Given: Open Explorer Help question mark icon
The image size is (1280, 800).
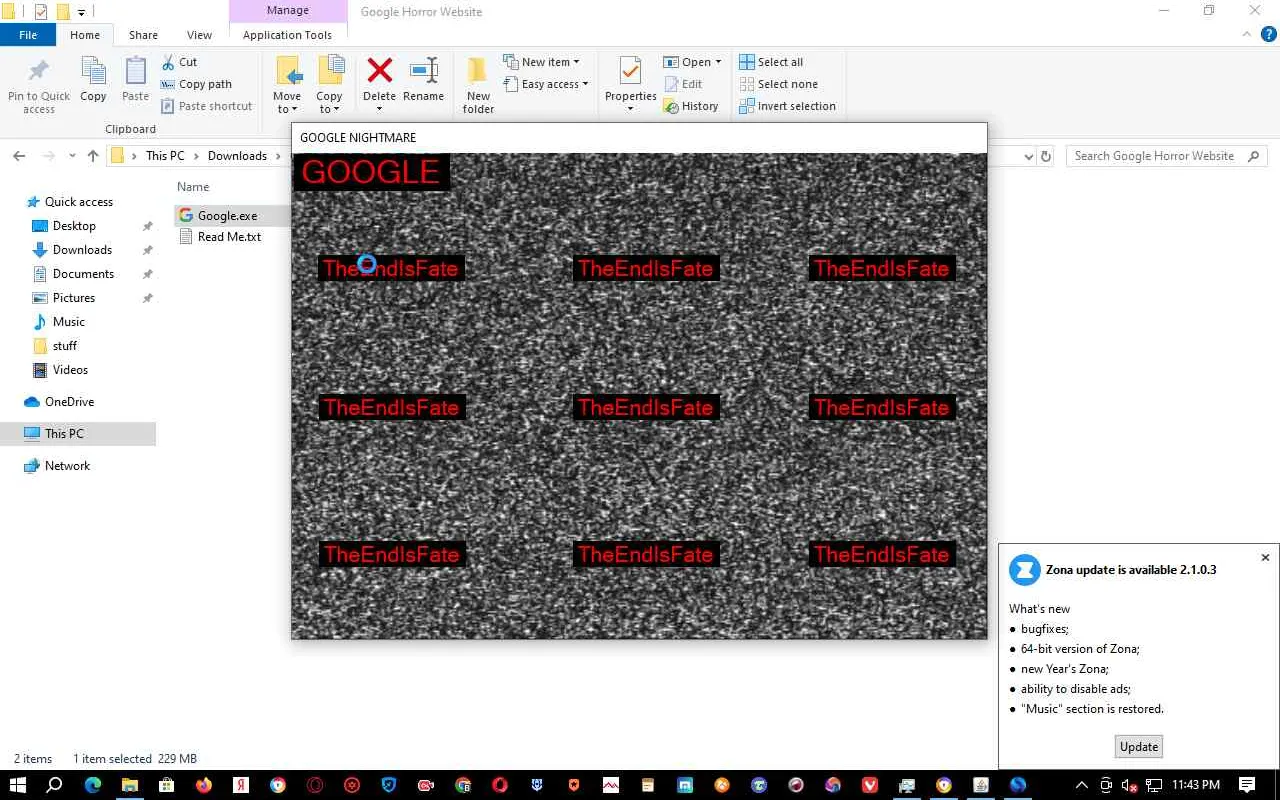Looking at the screenshot, I should [1268, 34].
